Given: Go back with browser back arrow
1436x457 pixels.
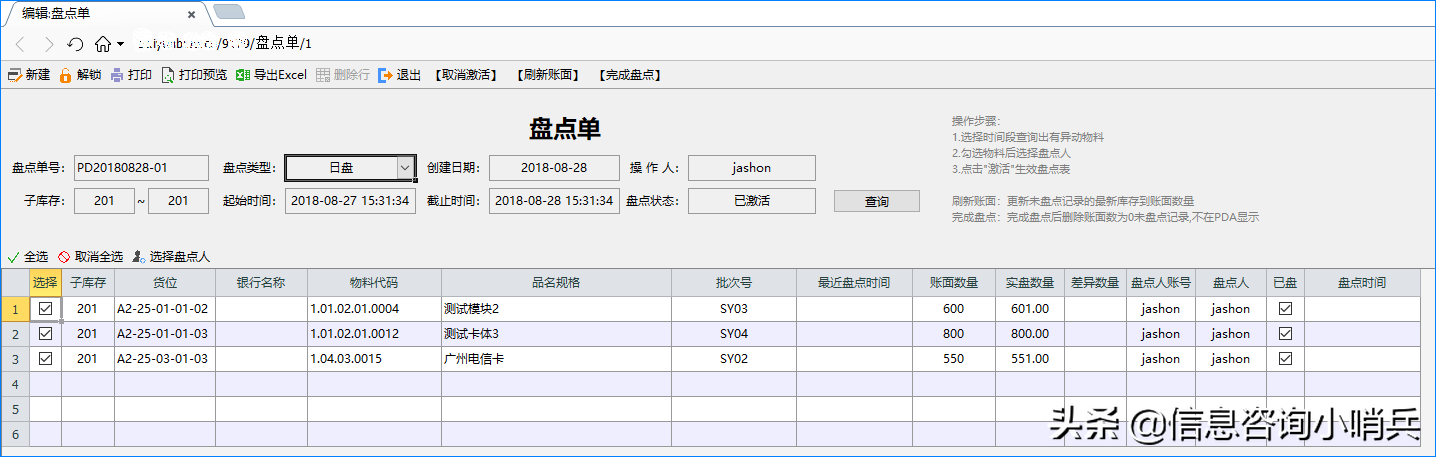Looking at the screenshot, I should 20,44.
